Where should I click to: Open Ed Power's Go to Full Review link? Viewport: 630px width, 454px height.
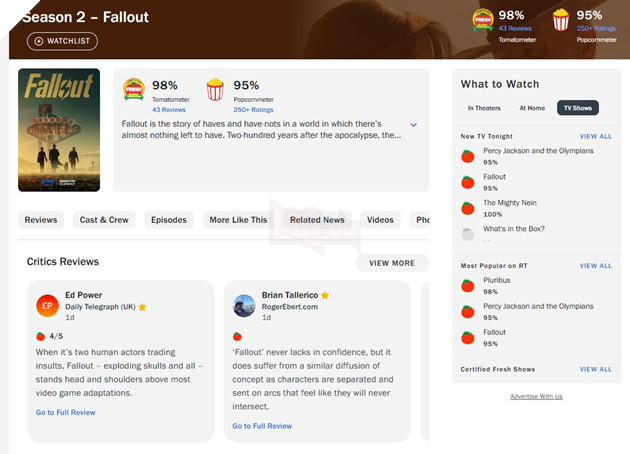click(x=65, y=413)
